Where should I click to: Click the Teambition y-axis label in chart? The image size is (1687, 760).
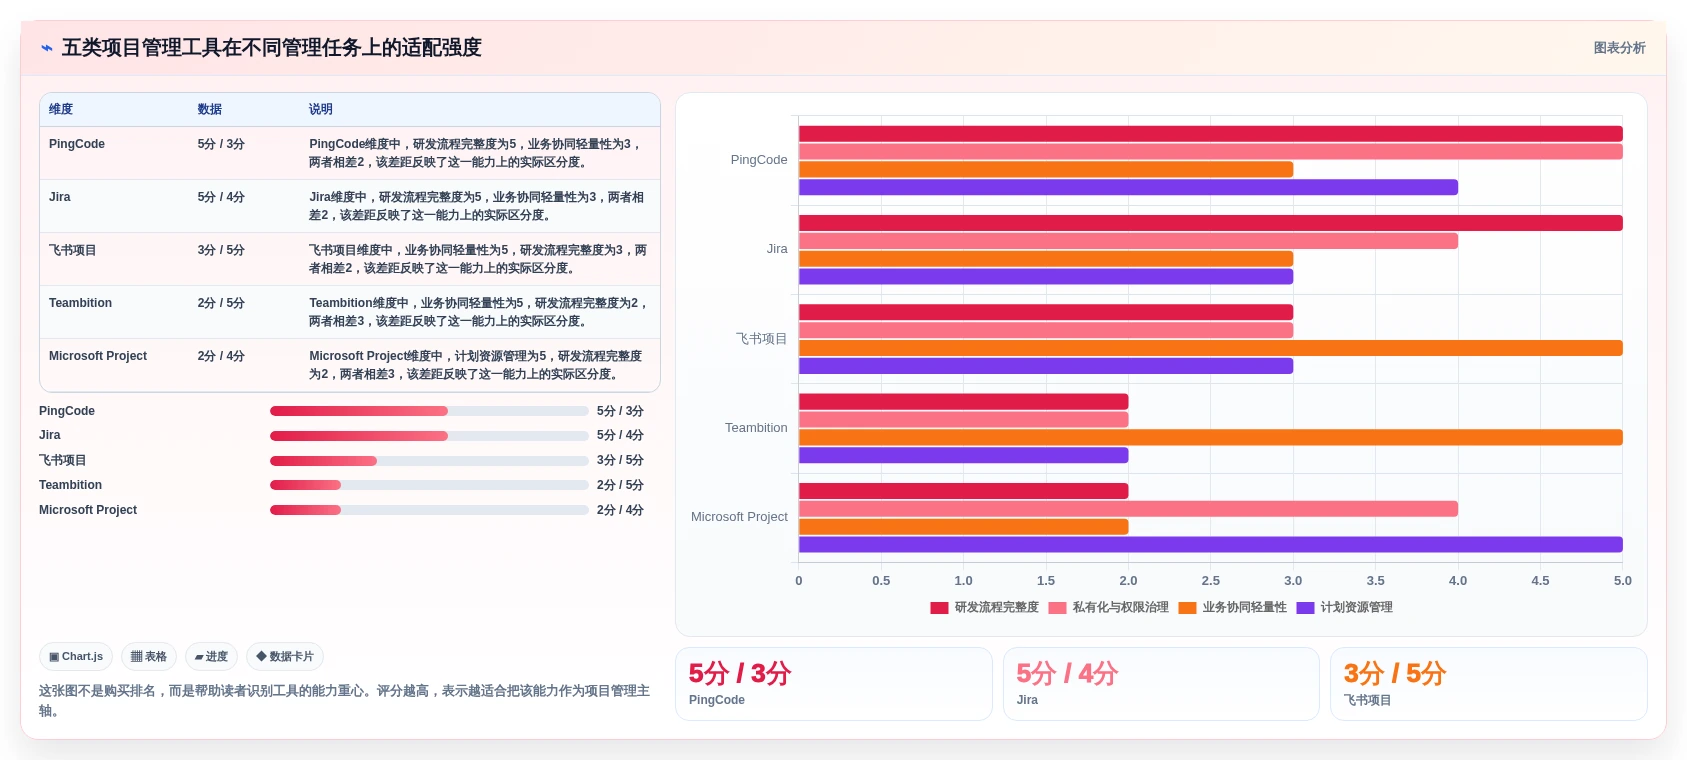tap(756, 428)
